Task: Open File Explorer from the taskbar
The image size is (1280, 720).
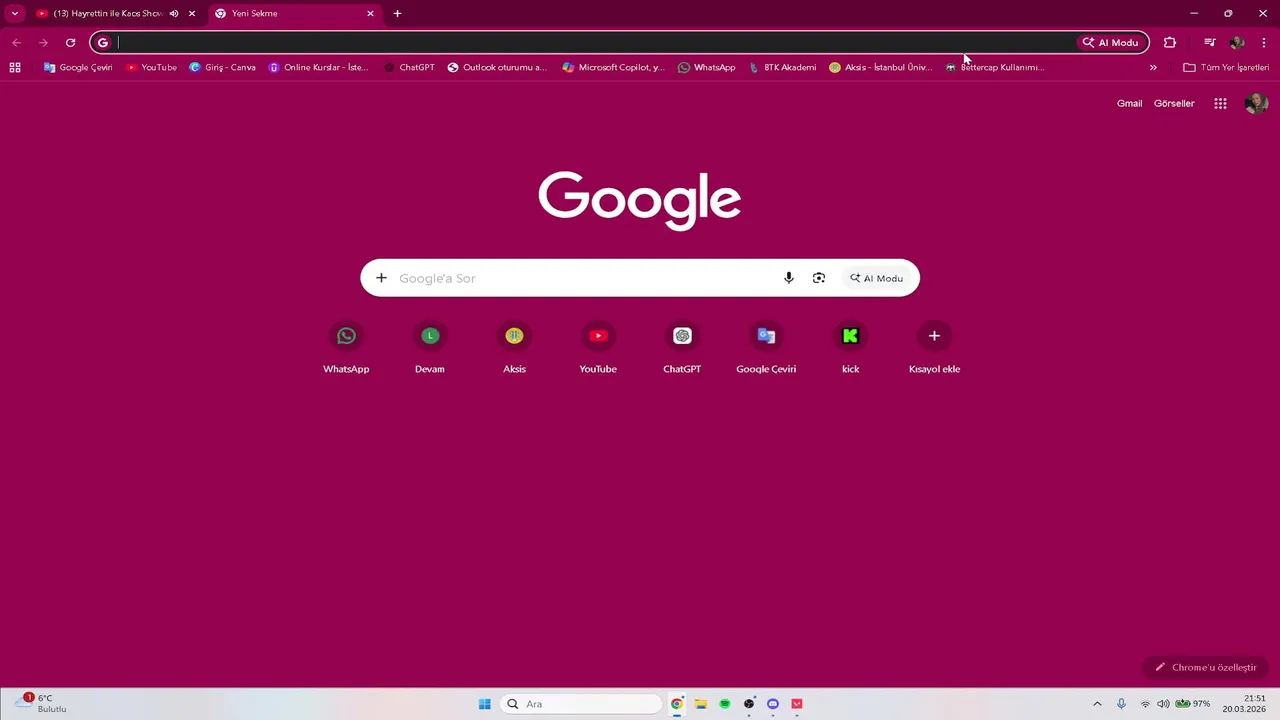Action: tap(701, 704)
